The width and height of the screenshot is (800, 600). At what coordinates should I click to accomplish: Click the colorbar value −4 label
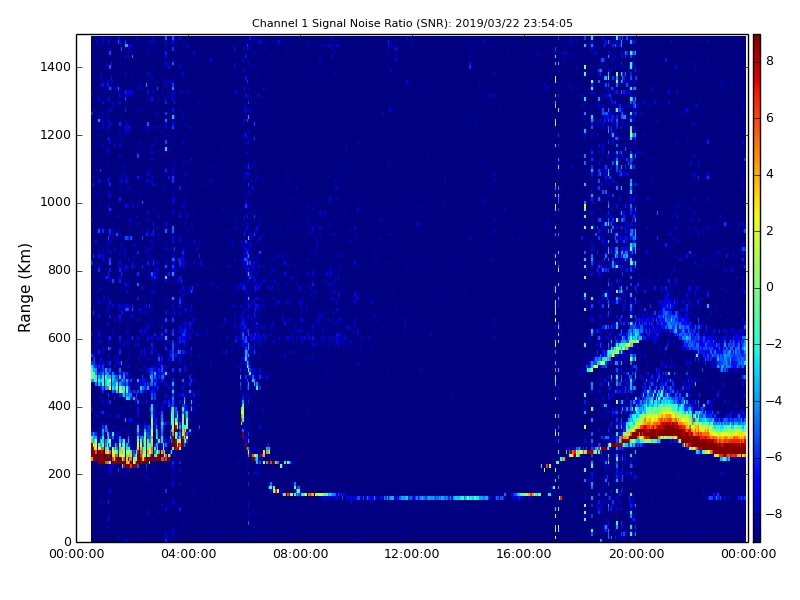tap(774, 401)
